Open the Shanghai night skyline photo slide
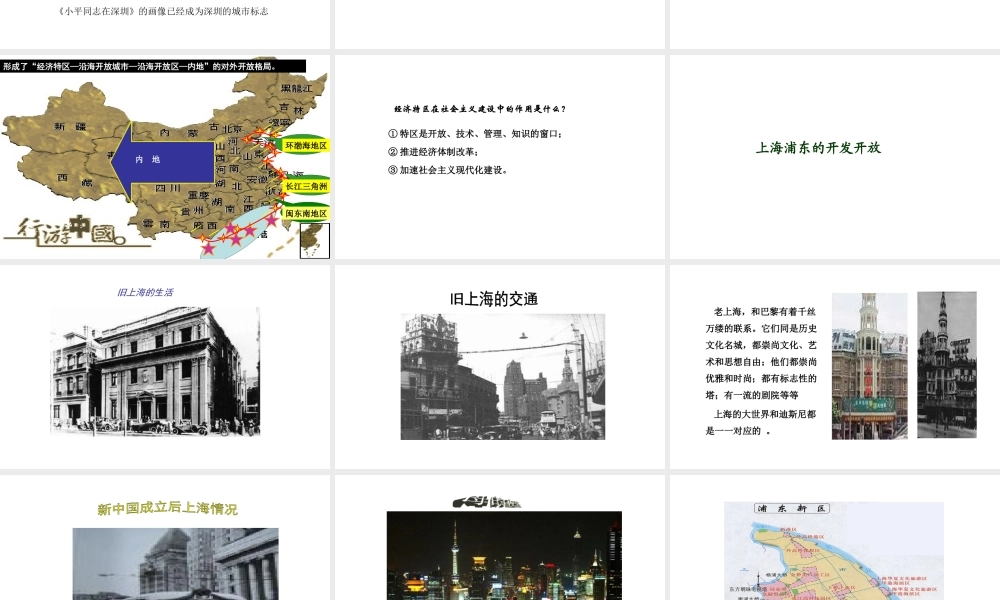This screenshot has height=600, width=1000. [503, 555]
